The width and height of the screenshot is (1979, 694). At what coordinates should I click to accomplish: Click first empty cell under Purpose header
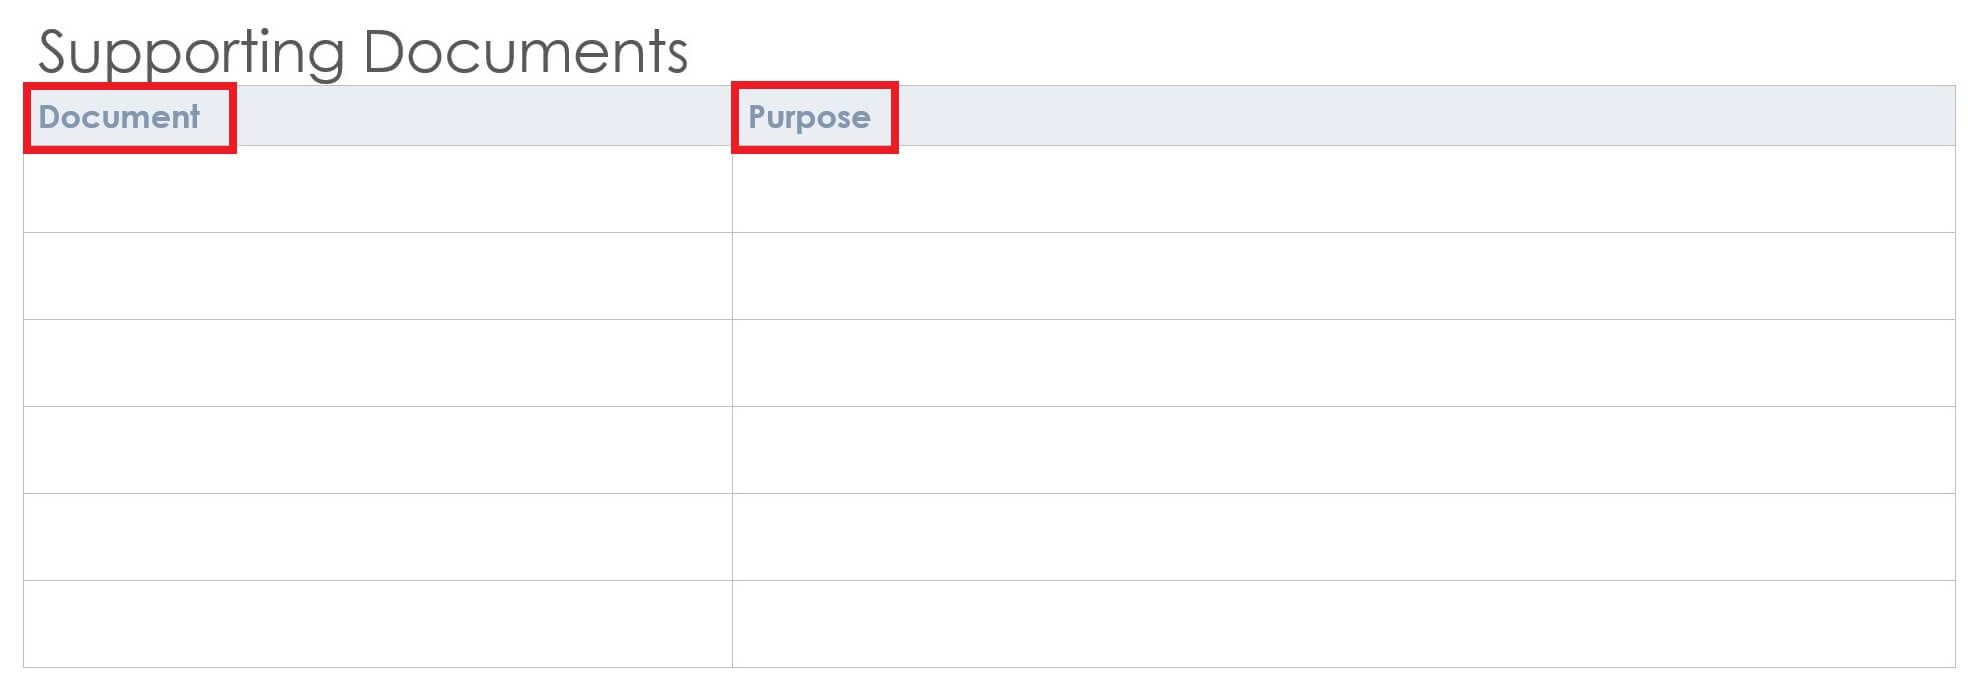click(1343, 189)
